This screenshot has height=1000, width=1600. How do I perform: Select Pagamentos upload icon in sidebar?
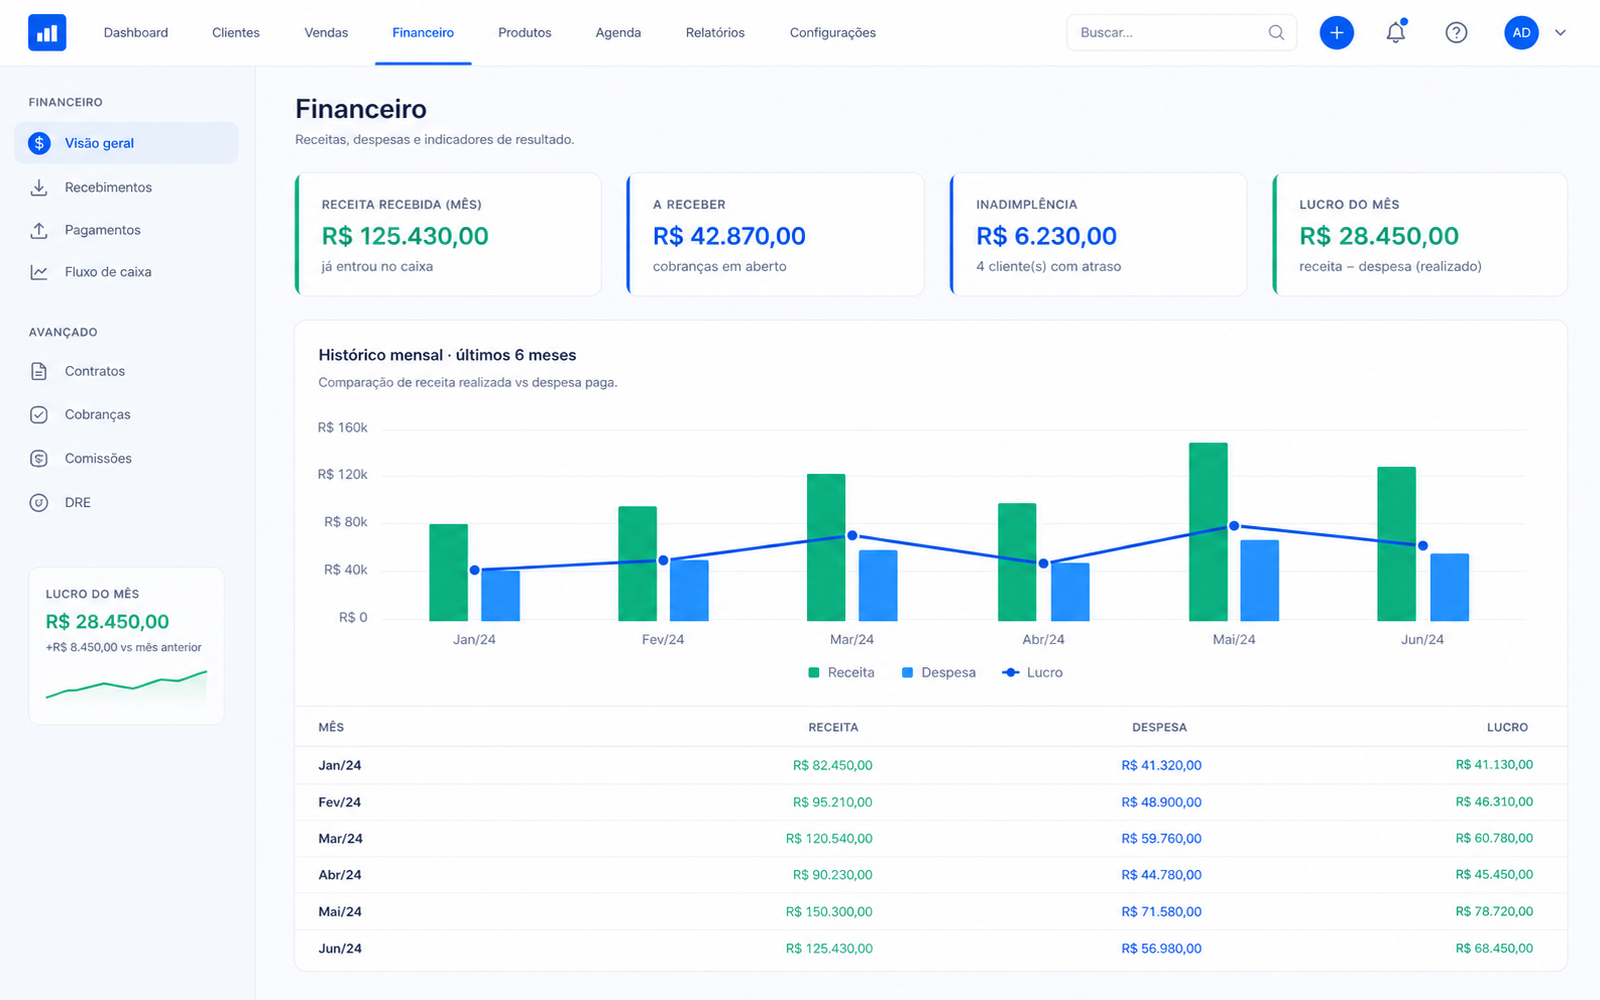tap(39, 230)
